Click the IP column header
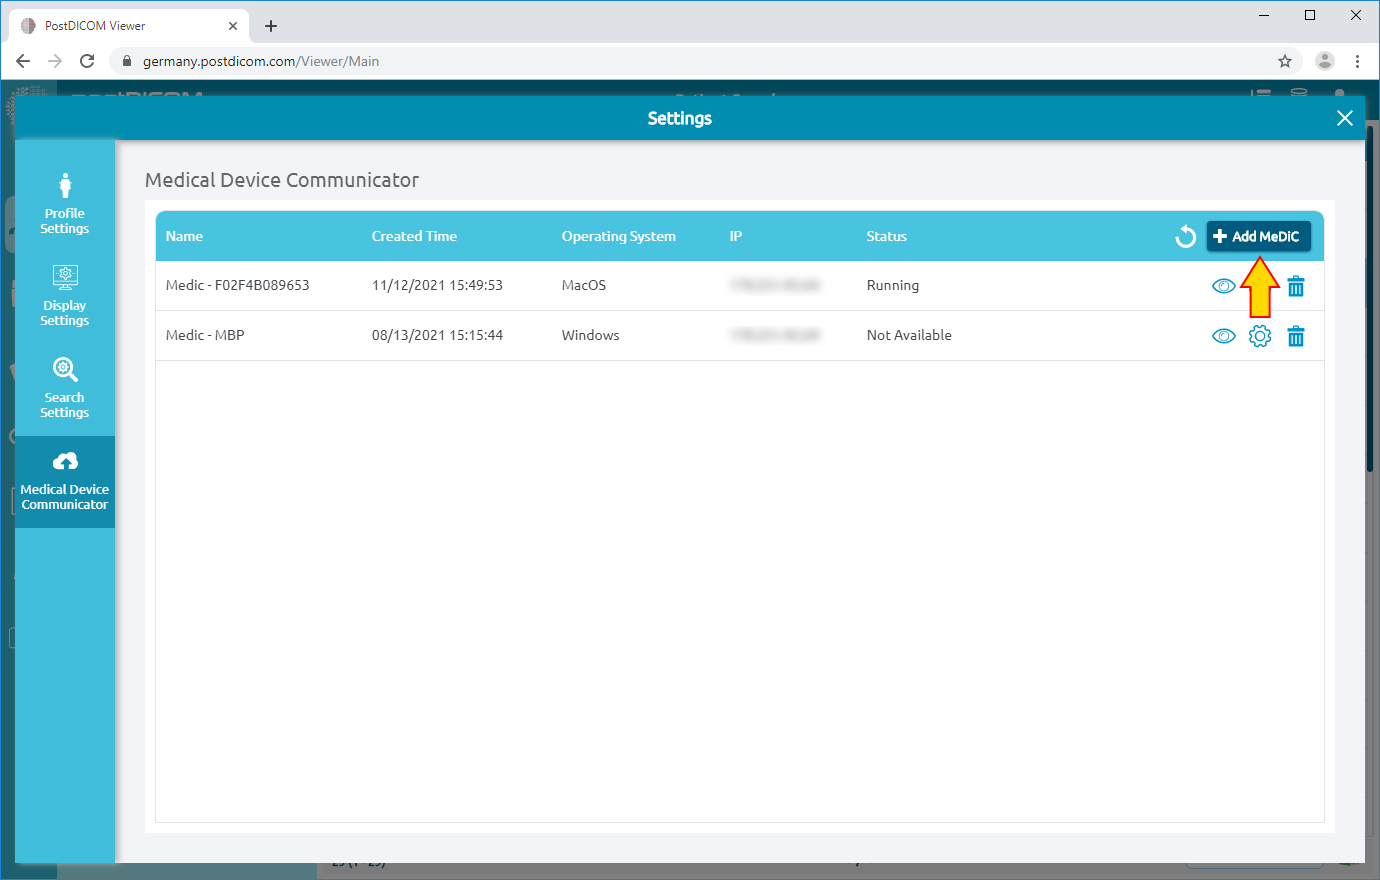Viewport: 1380px width, 880px height. point(736,236)
